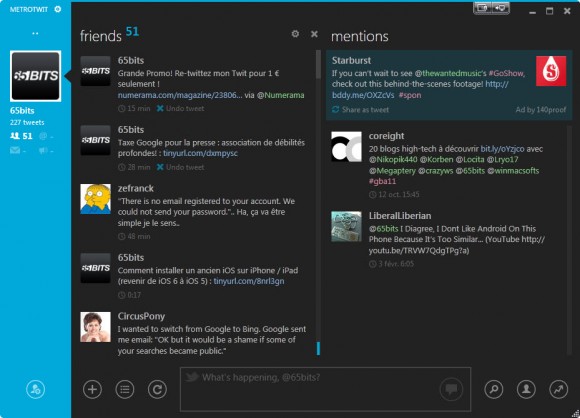
Task: Open the trends chart button
Action: click(x=559, y=389)
